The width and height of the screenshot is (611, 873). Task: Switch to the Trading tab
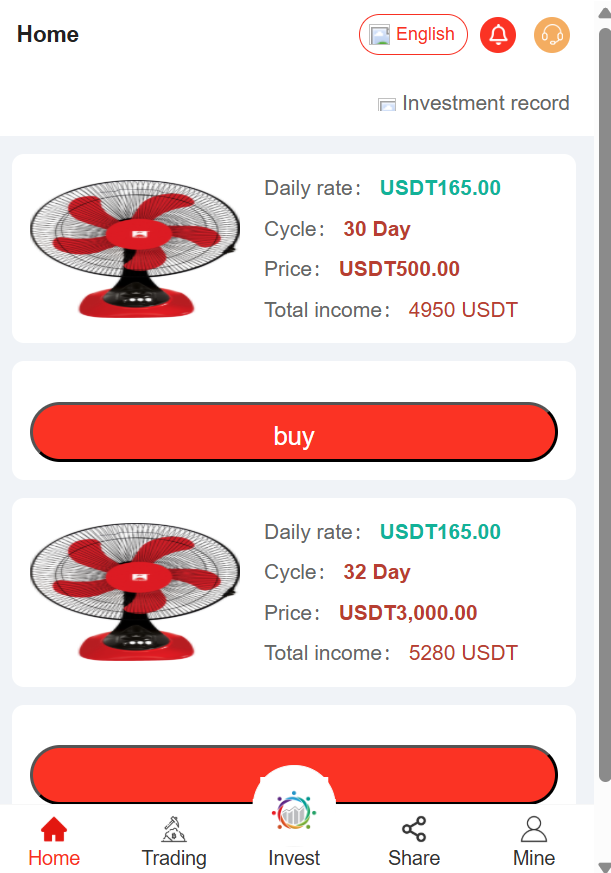[x=174, y=858]
